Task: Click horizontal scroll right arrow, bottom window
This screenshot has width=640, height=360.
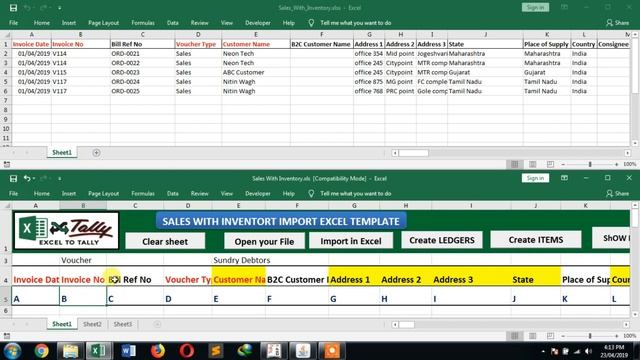Action: point(627,324)
